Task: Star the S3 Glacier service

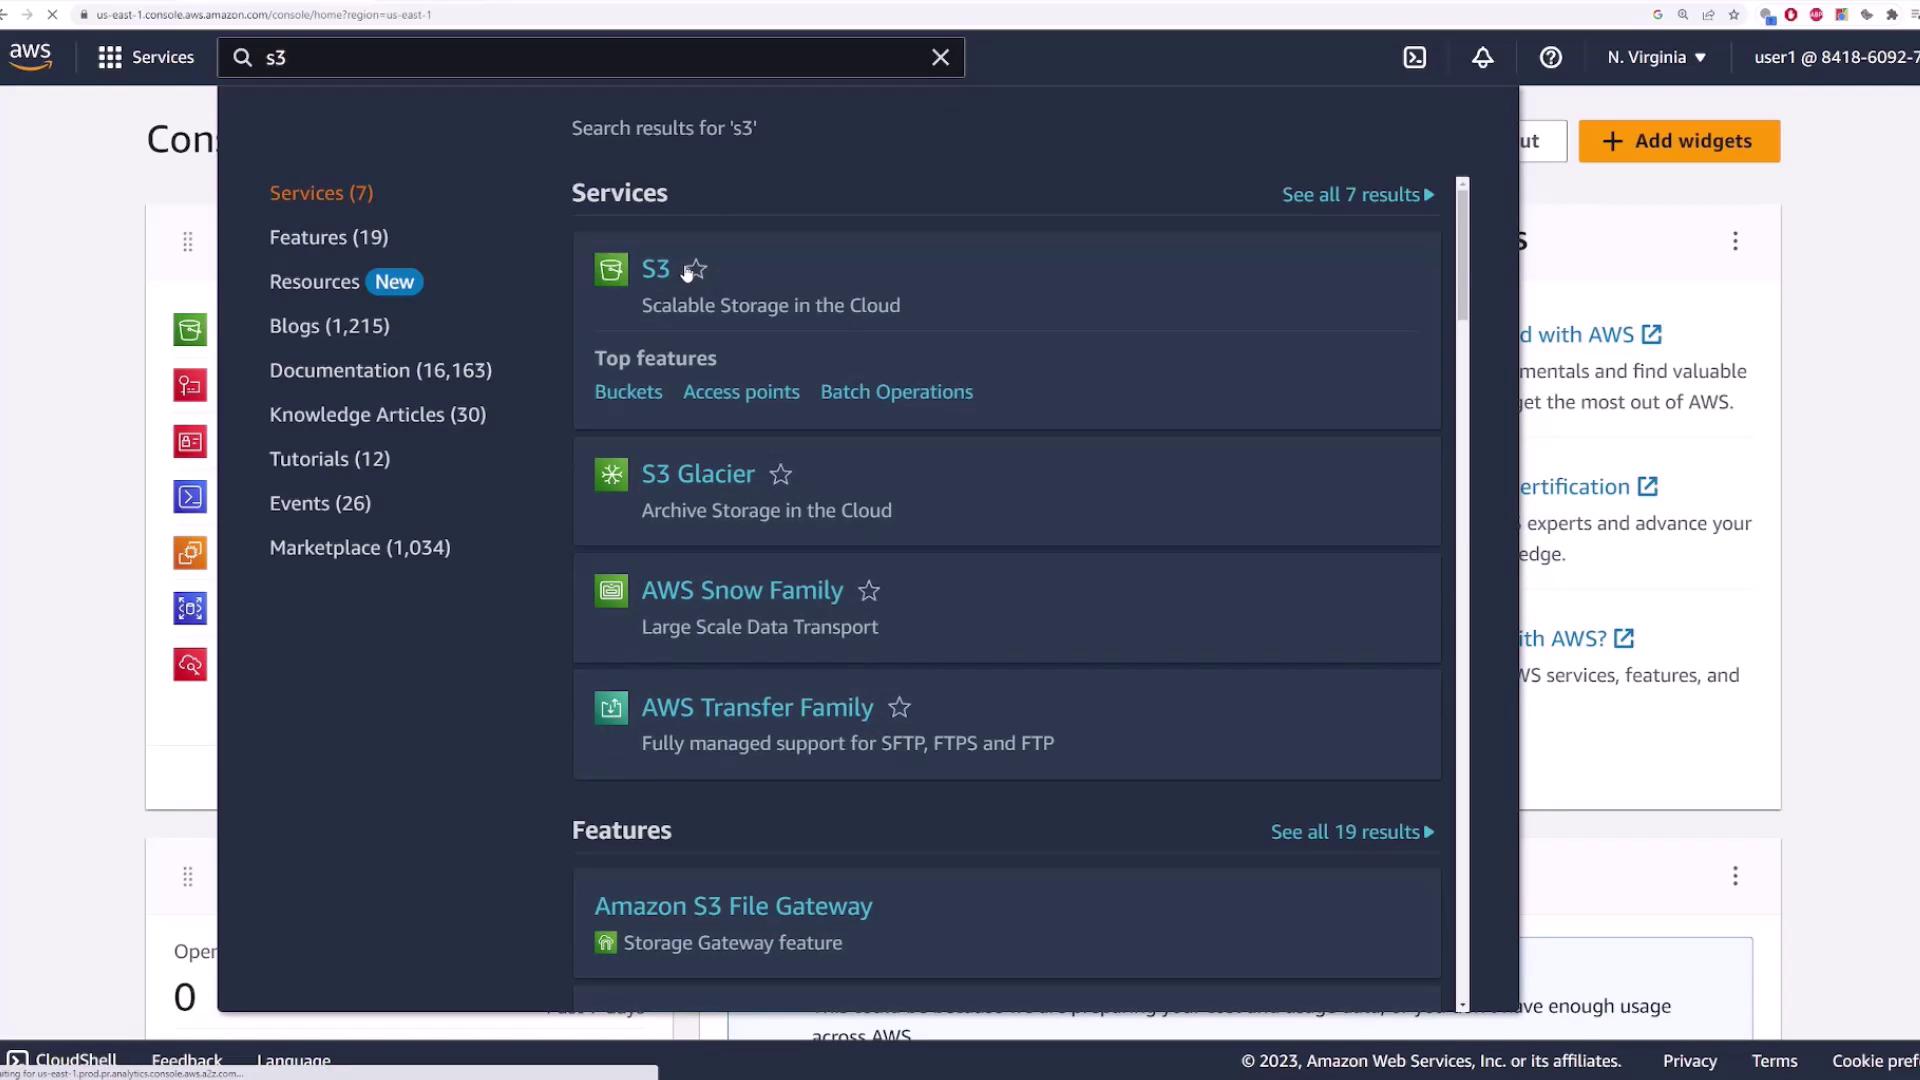Action: tap(780, 474)
